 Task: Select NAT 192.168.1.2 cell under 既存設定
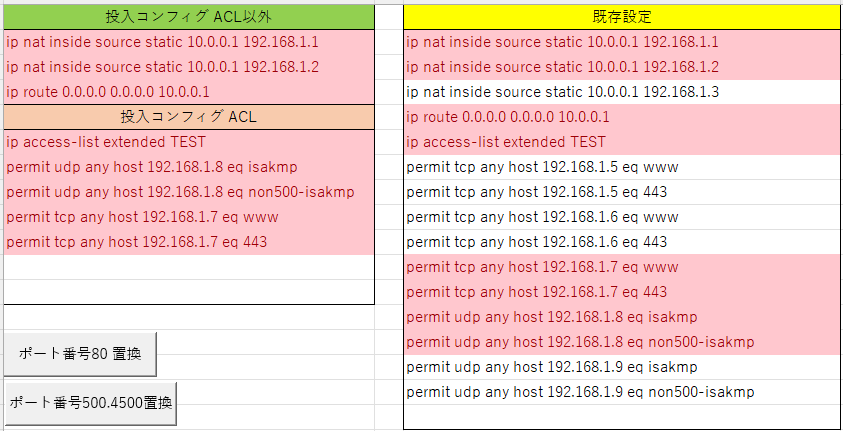(x=623, y=67)
